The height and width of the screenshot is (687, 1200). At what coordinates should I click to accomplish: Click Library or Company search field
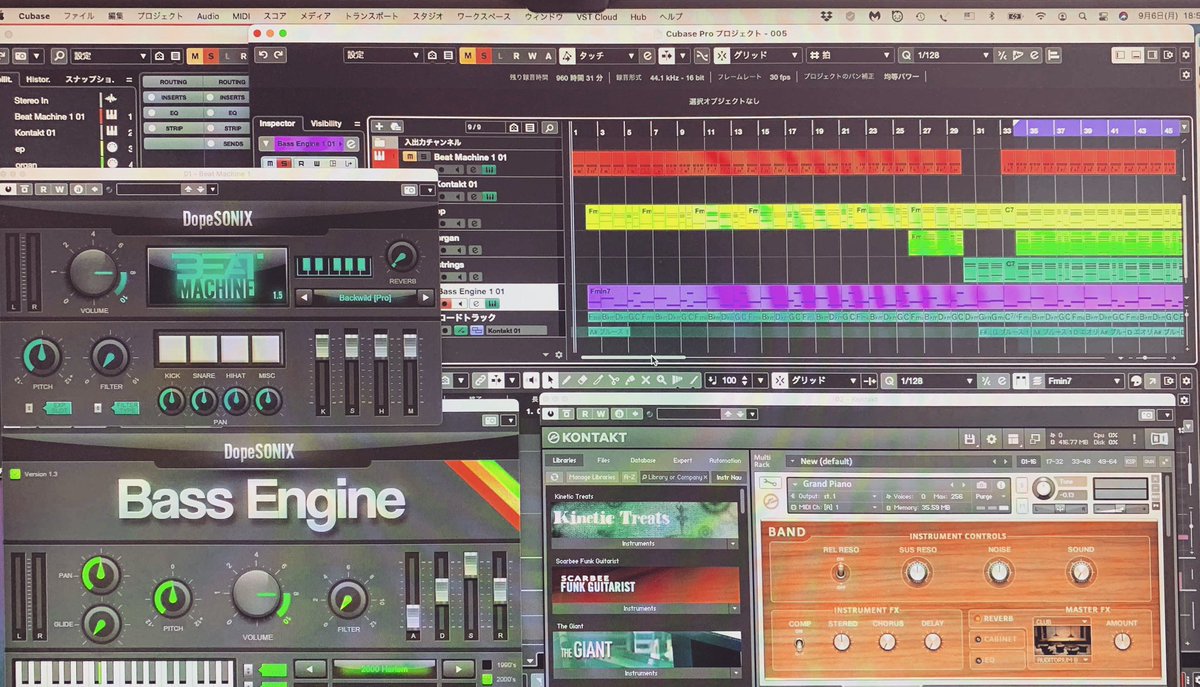click(x=673, y=477)
